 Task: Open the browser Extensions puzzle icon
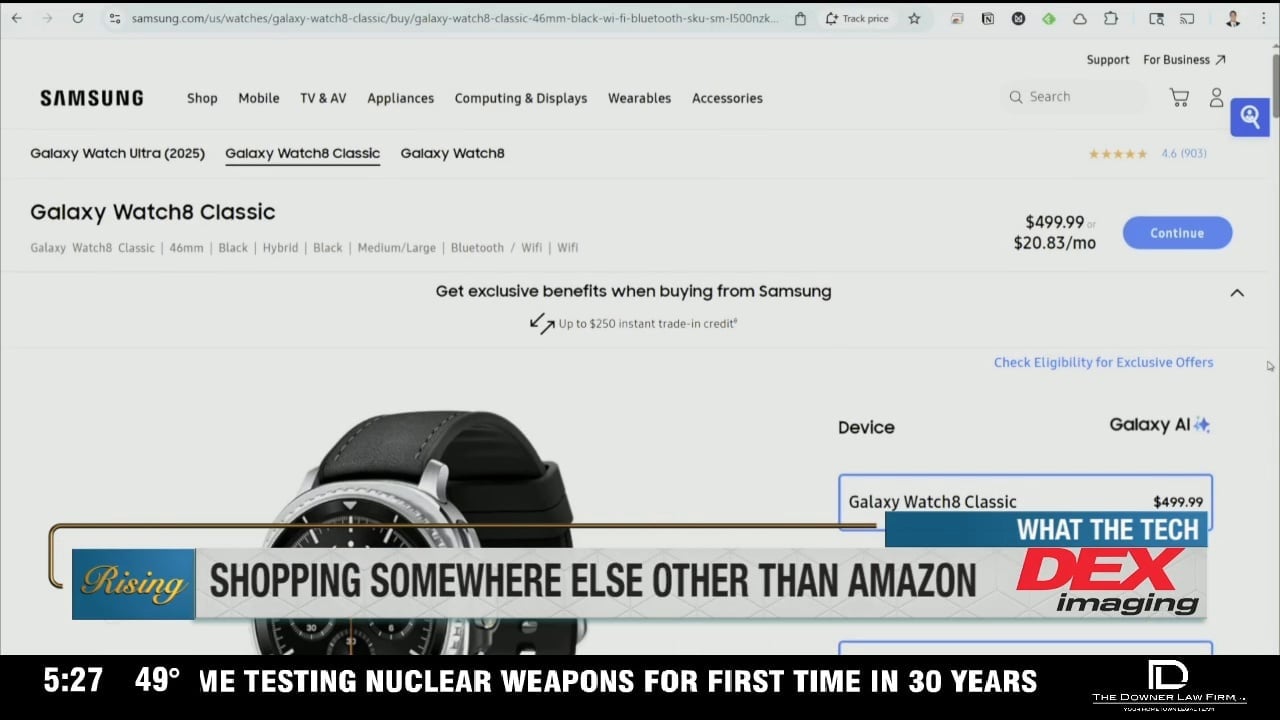(1111, 18)
